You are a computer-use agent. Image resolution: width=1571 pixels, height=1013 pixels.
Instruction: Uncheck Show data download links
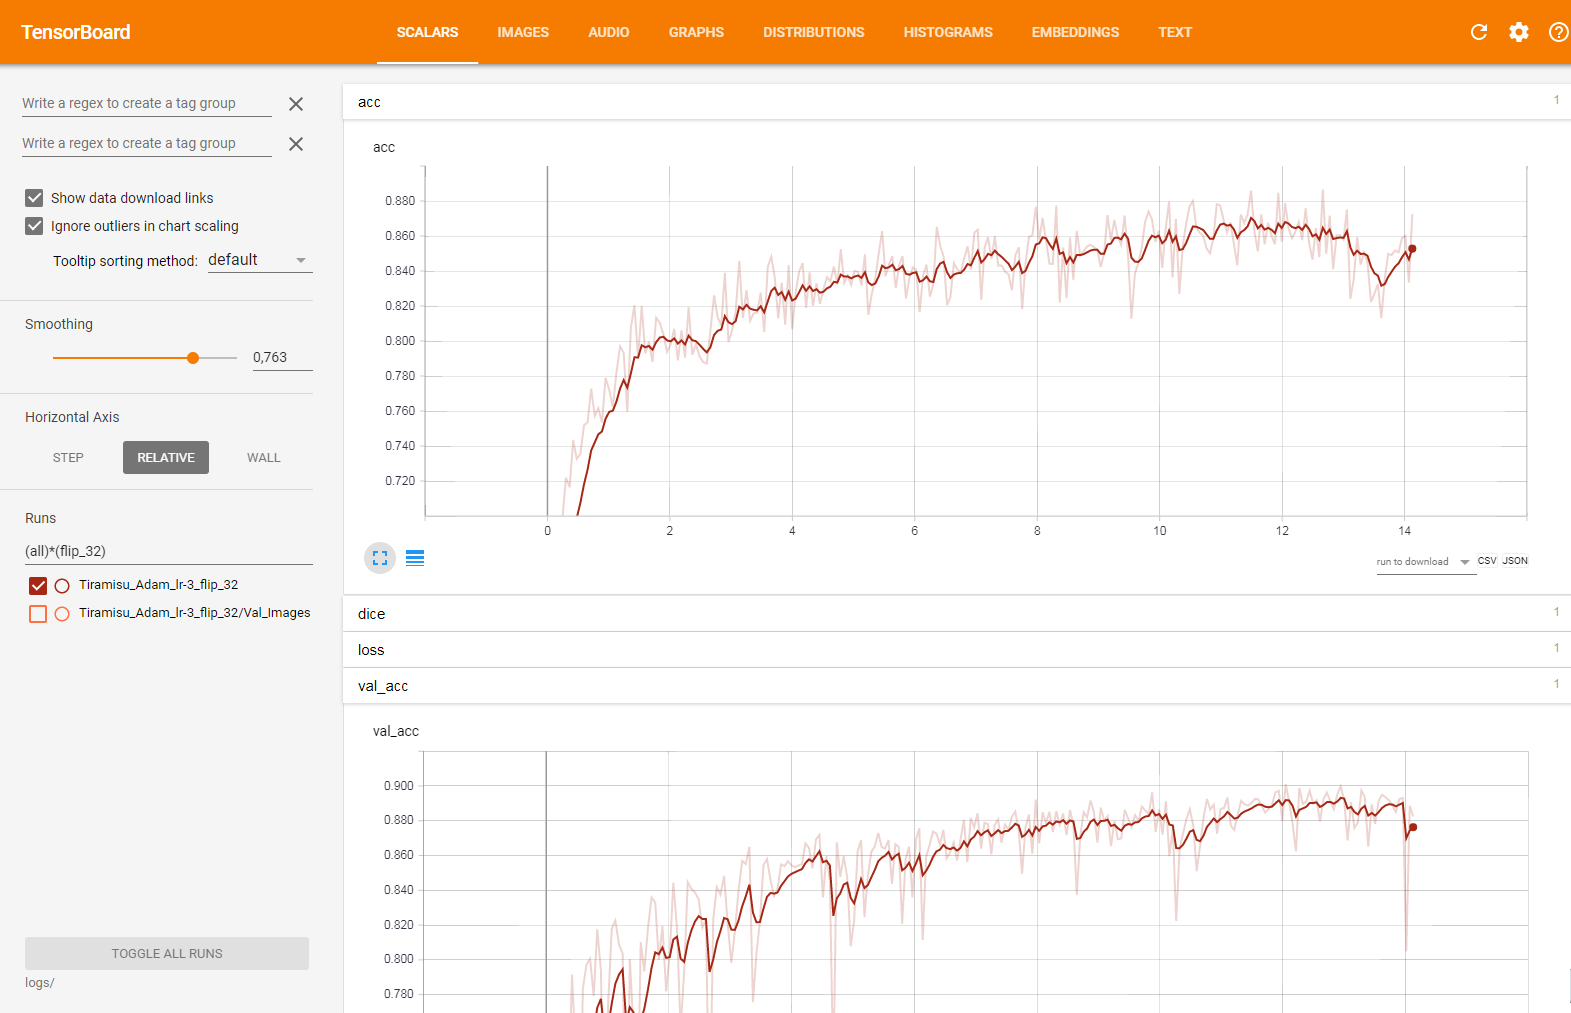pos(34,198)
